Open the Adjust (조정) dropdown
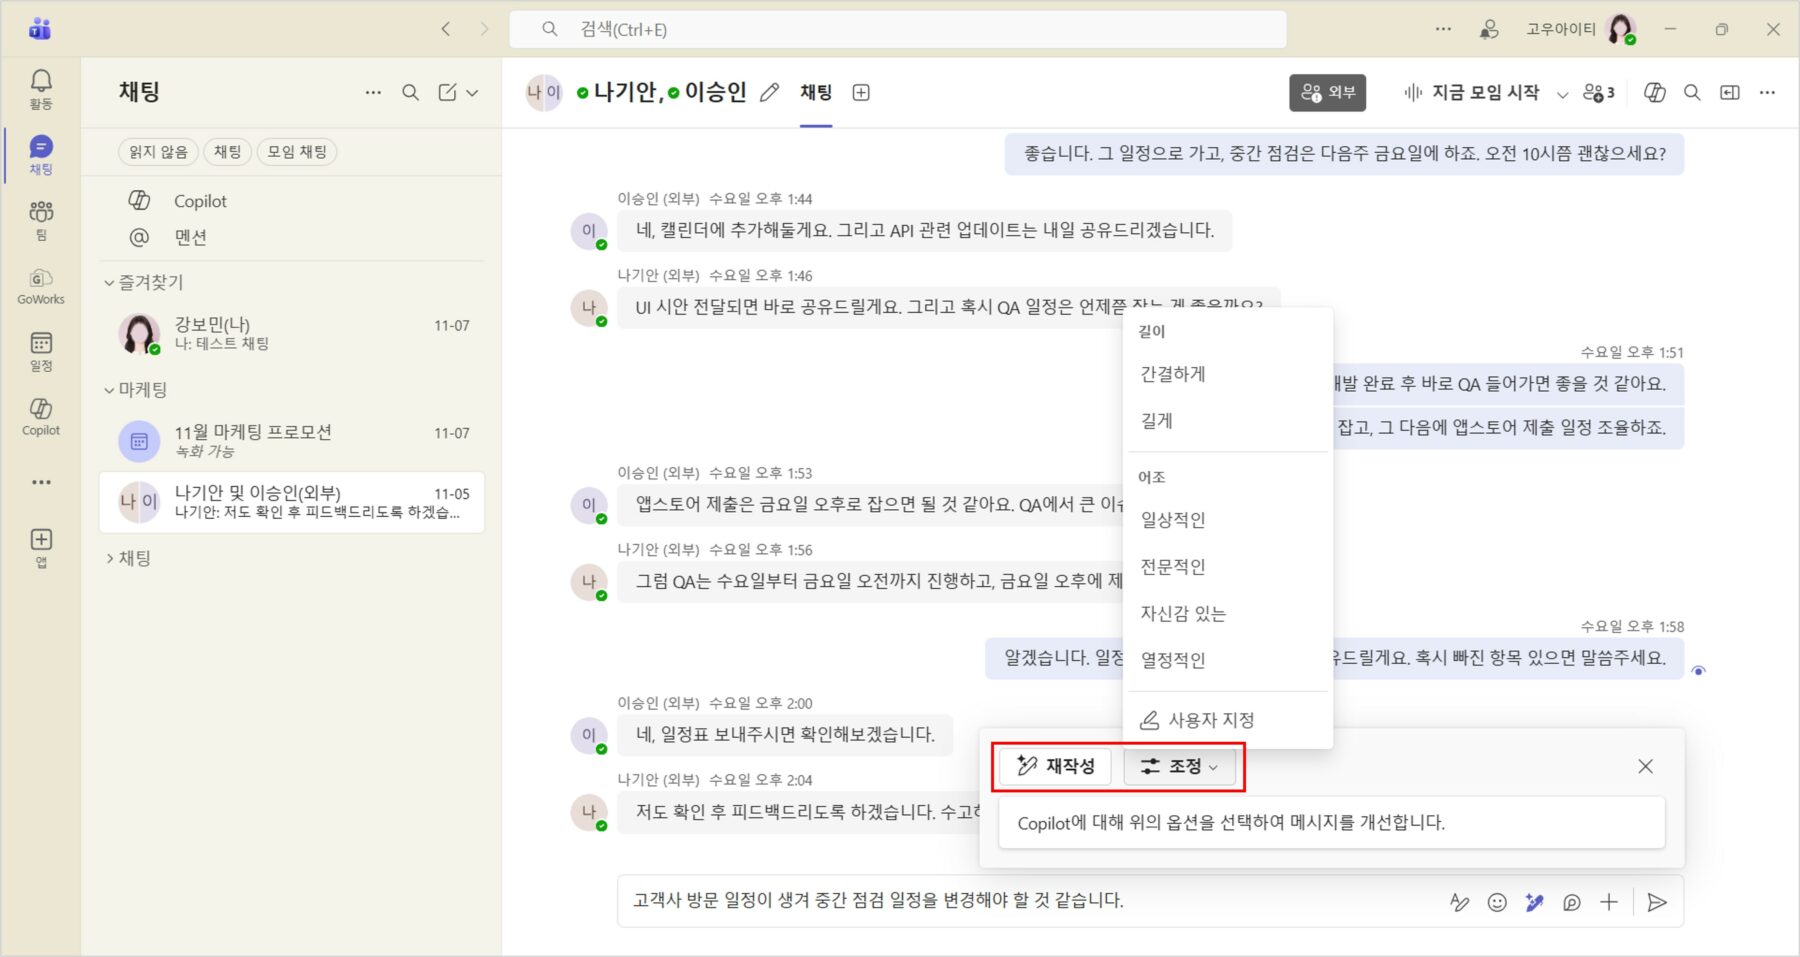1800x957 pixels. pos(1180,766)
